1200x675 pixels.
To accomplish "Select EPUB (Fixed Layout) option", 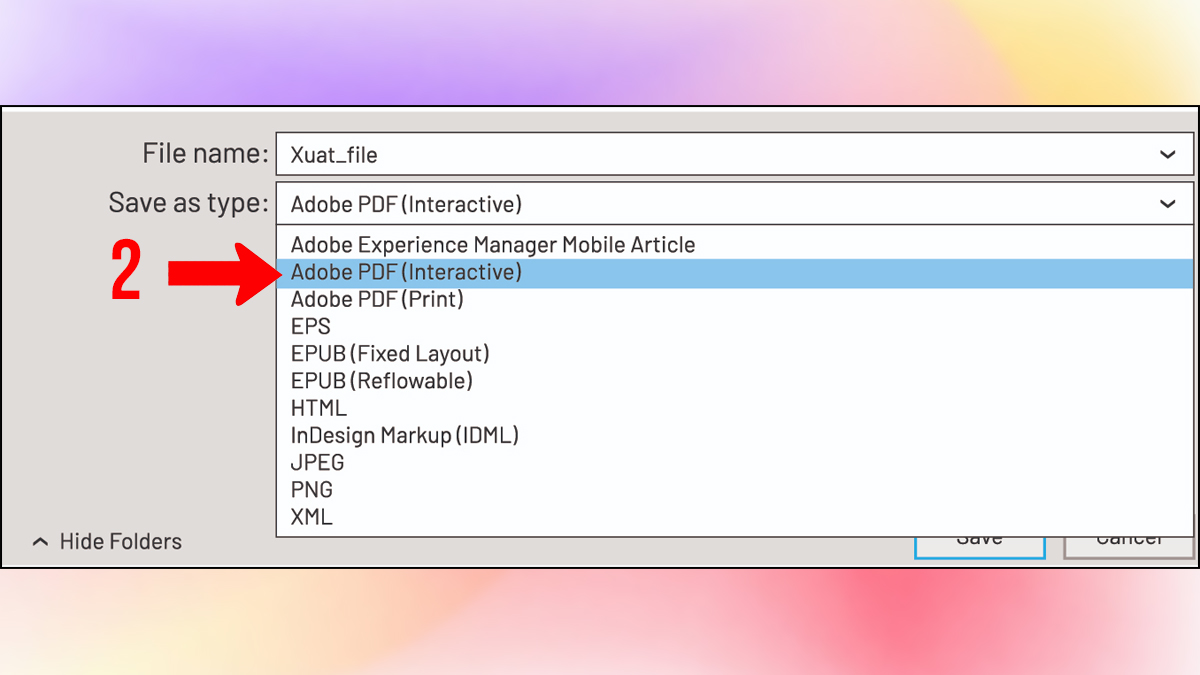I will tap(734, 353).
